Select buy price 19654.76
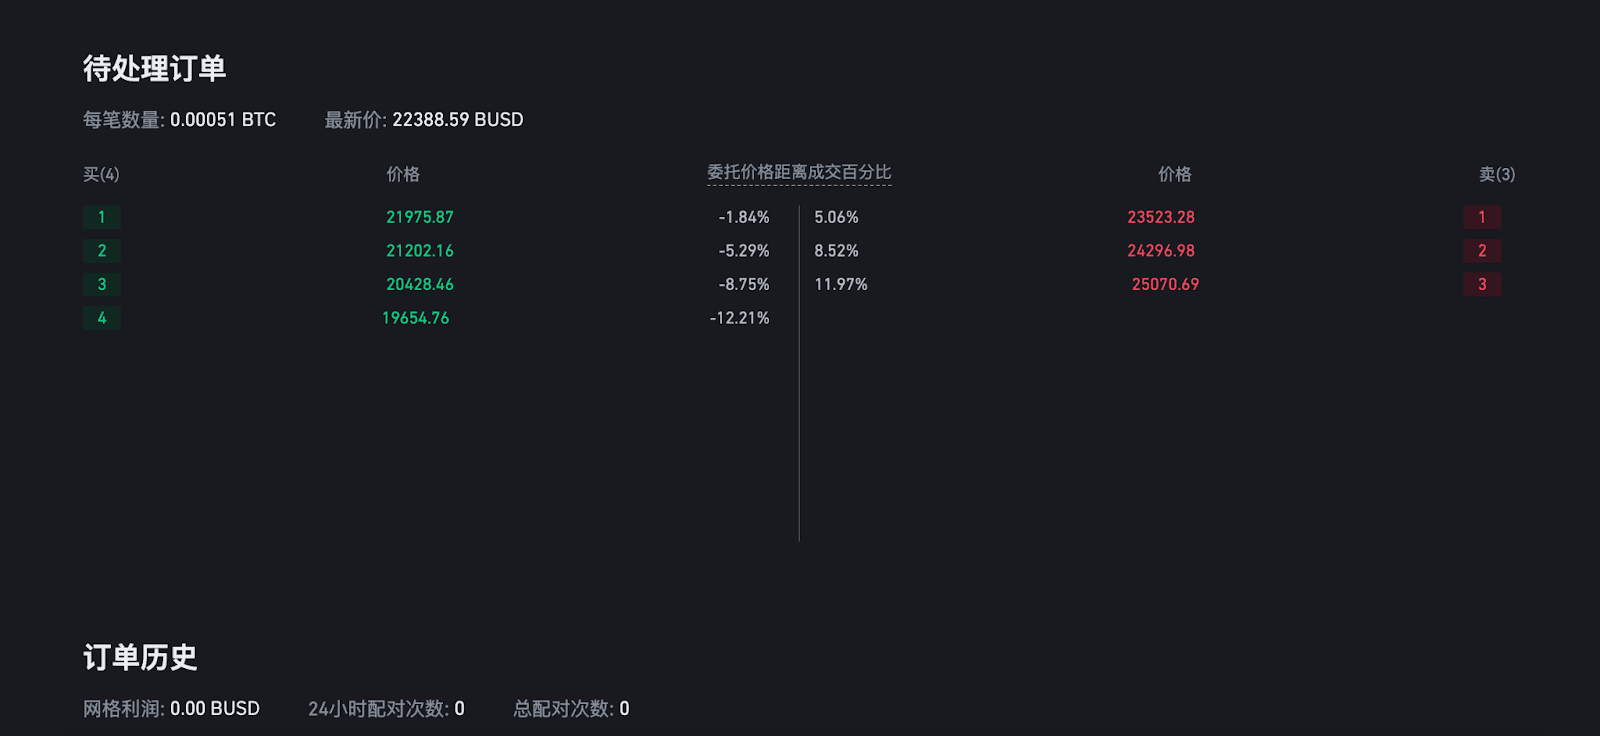This screenshot has height=736, width=1600. coord(416,318)
